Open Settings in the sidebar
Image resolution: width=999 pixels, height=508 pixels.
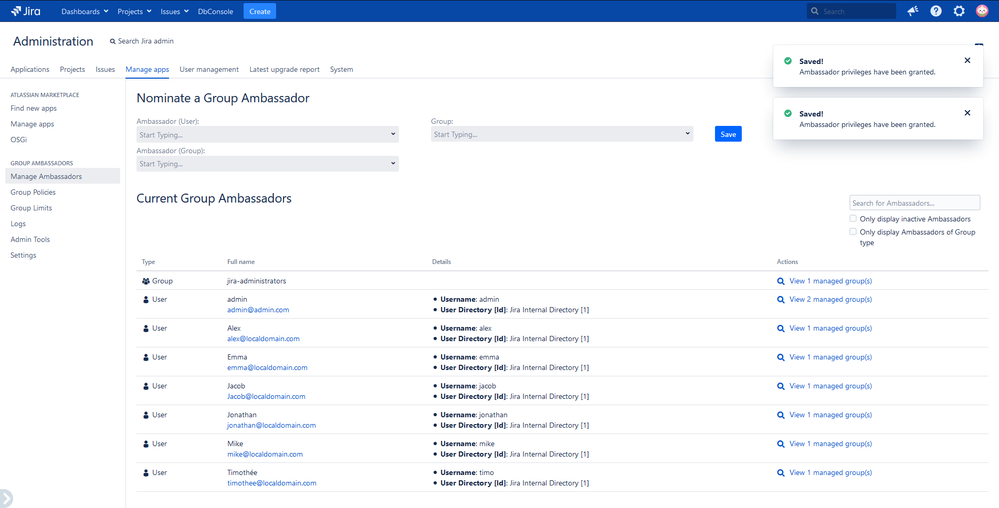click(24, 255)
